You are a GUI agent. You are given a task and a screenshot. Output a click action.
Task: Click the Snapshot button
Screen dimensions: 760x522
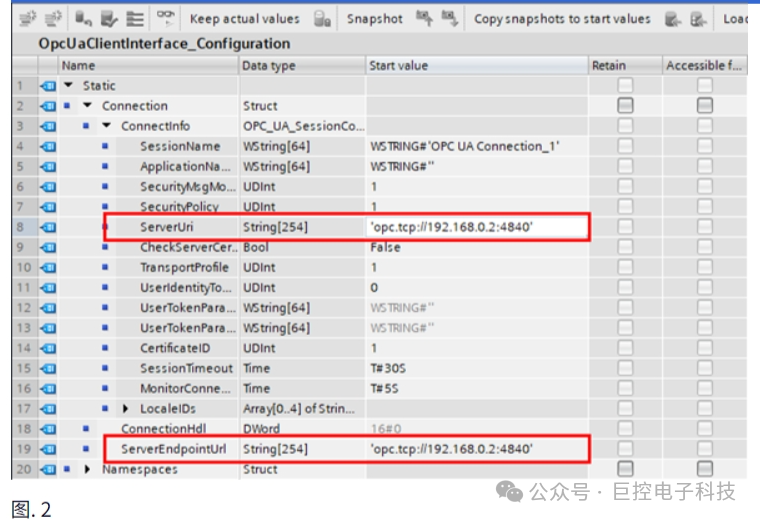pyautogui.click(x=375, y=19)
